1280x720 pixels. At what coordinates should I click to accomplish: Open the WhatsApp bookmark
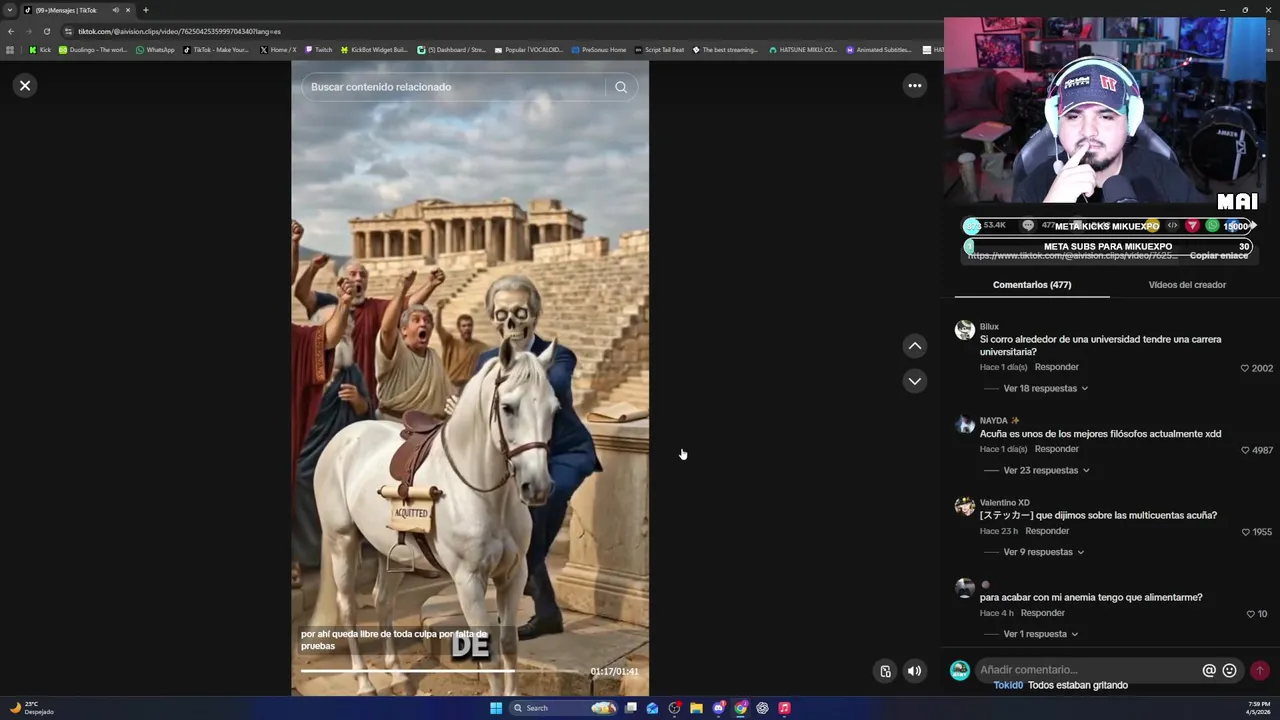pyautogui.click(x=155, y=50)
